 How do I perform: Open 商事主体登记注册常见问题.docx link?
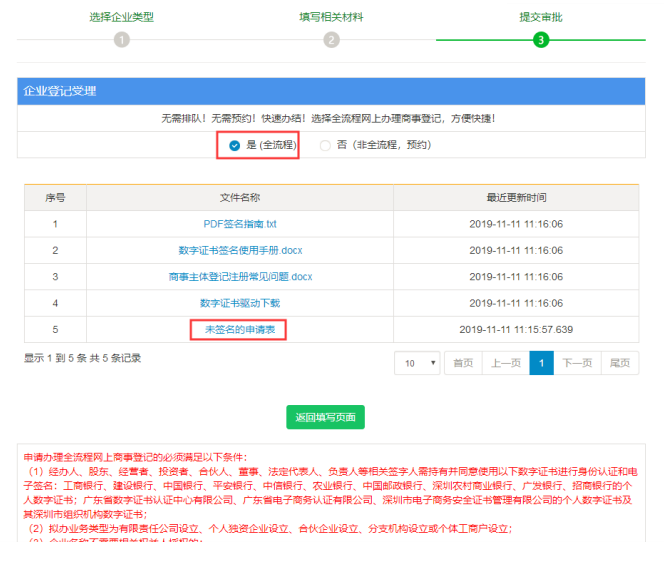[240, 276]
